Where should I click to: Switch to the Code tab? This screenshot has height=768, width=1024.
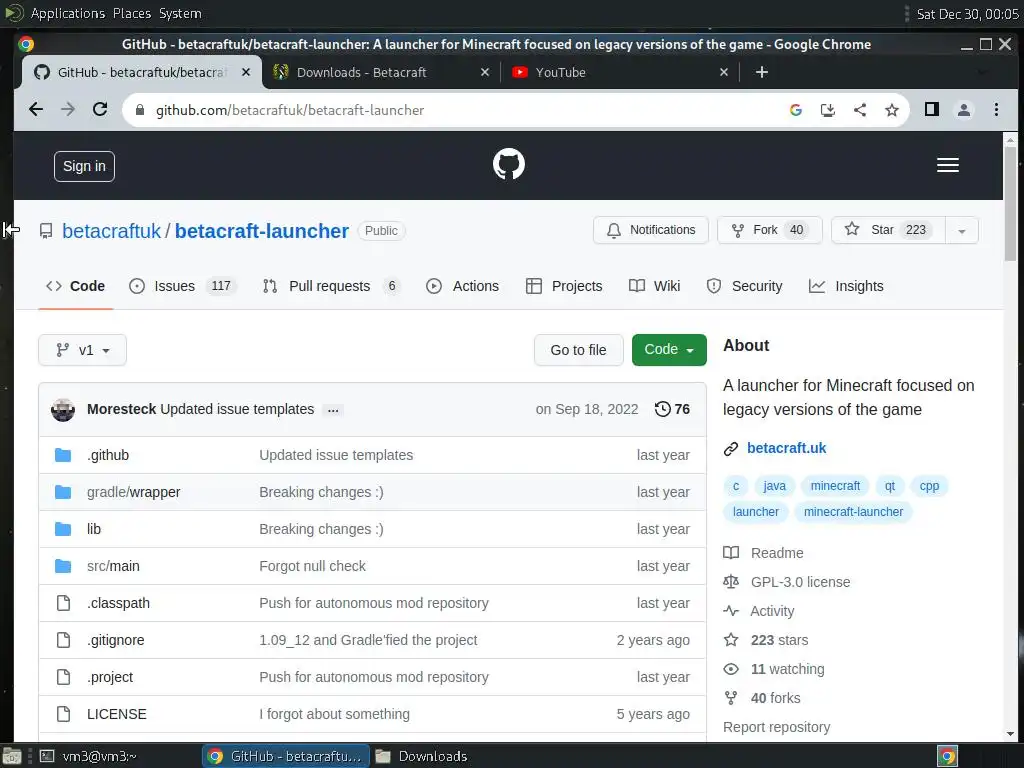click(75, 286)
